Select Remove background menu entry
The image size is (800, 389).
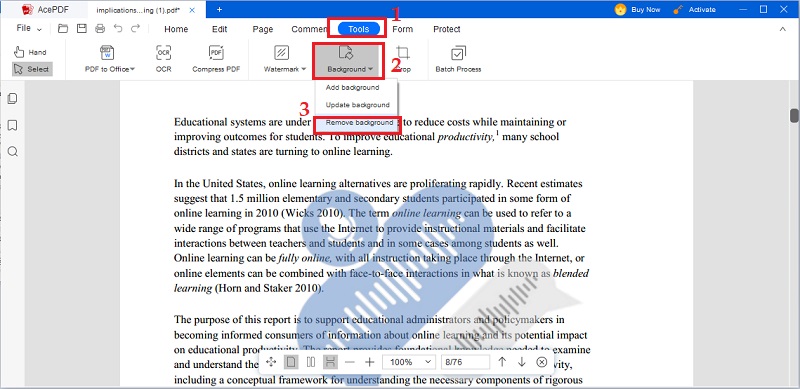359,123
